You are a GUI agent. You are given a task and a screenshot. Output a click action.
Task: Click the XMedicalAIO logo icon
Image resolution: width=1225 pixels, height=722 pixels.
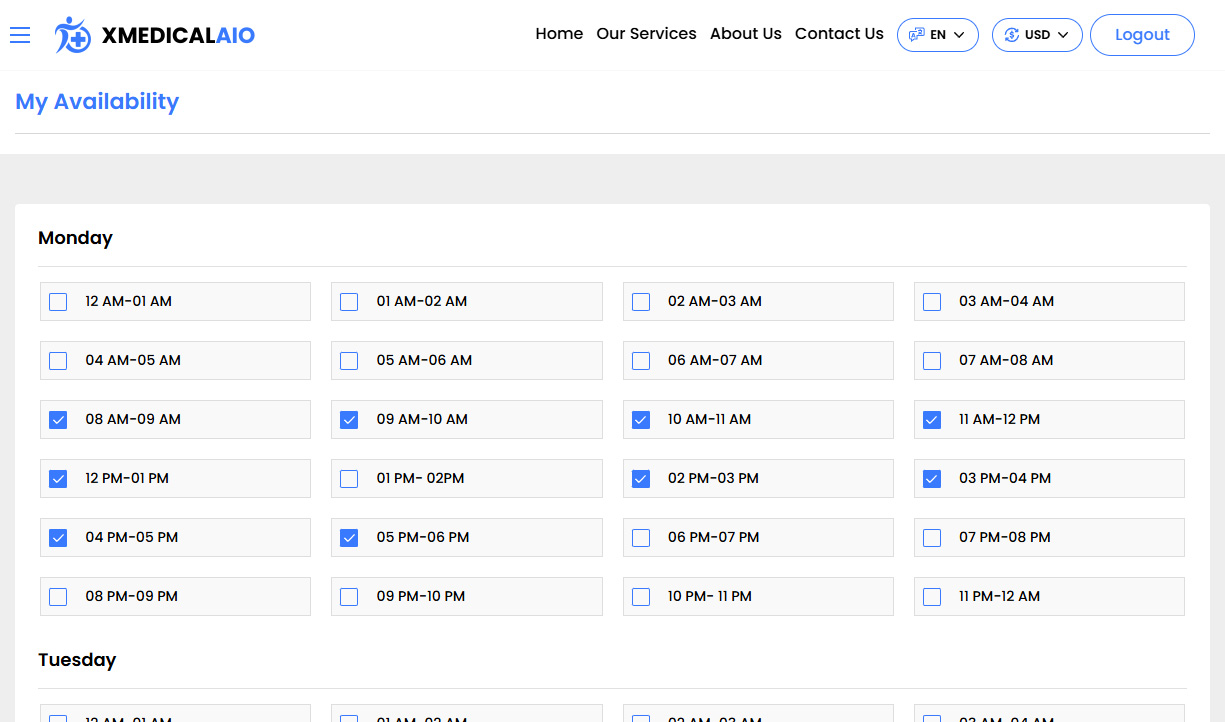tap(71, 34)
